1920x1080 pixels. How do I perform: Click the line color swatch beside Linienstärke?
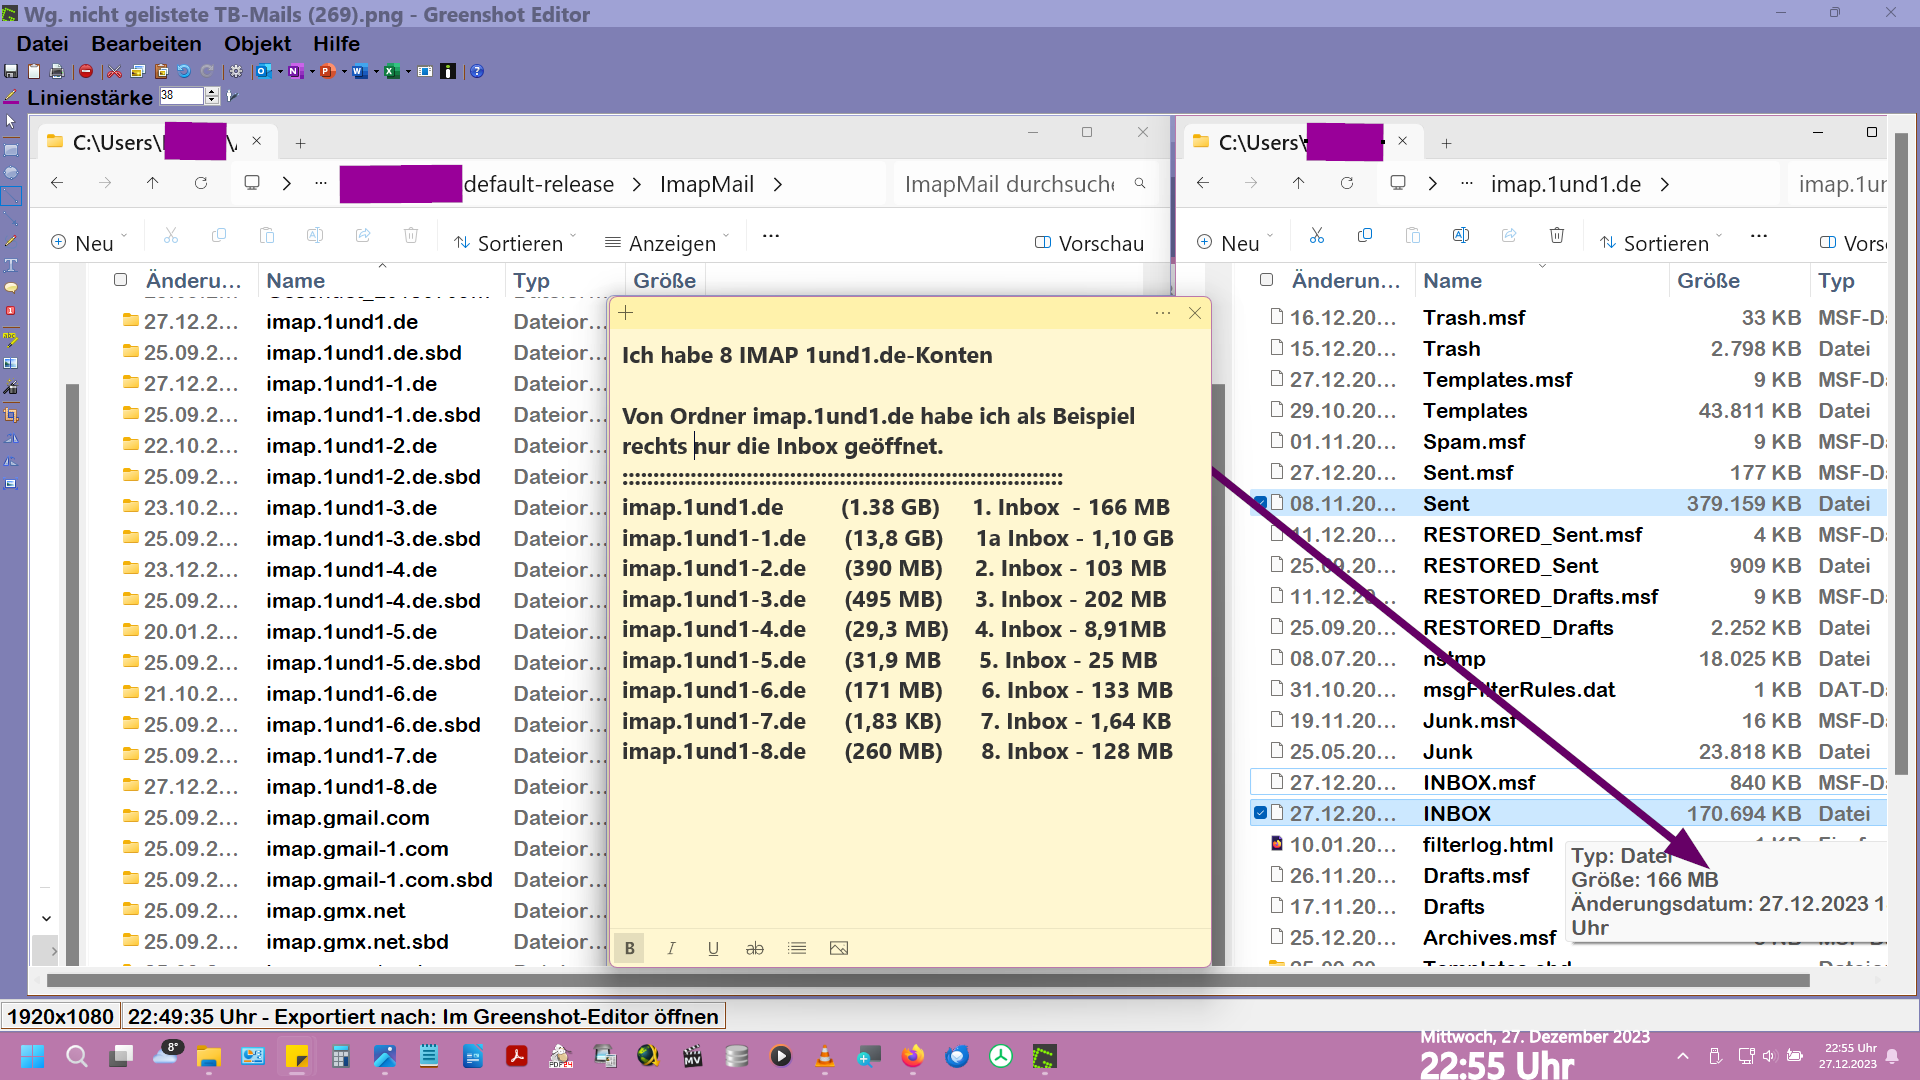point(11,97)
